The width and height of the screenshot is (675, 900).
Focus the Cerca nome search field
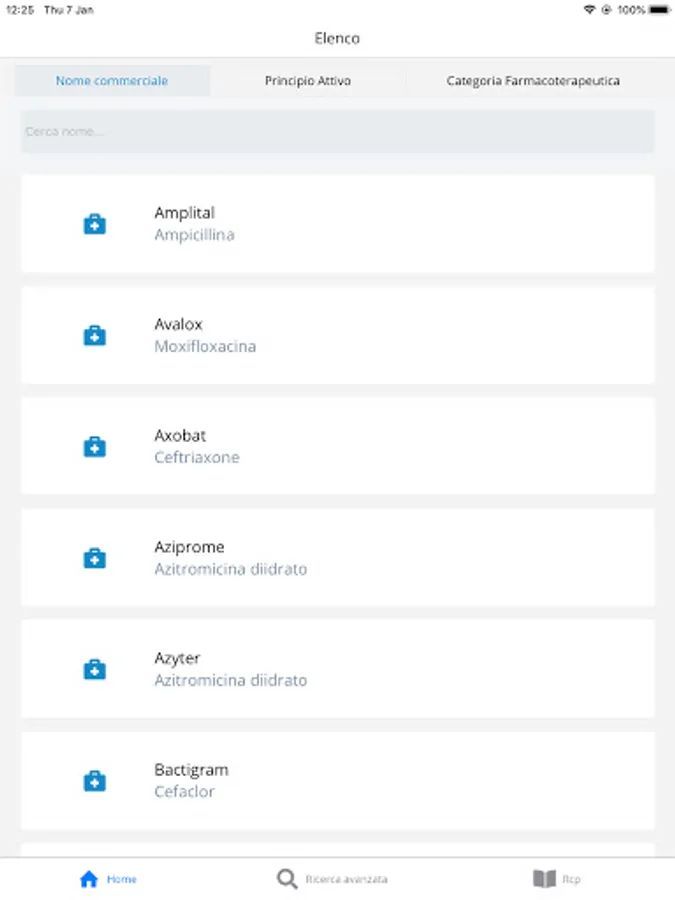tap(337, 131)
